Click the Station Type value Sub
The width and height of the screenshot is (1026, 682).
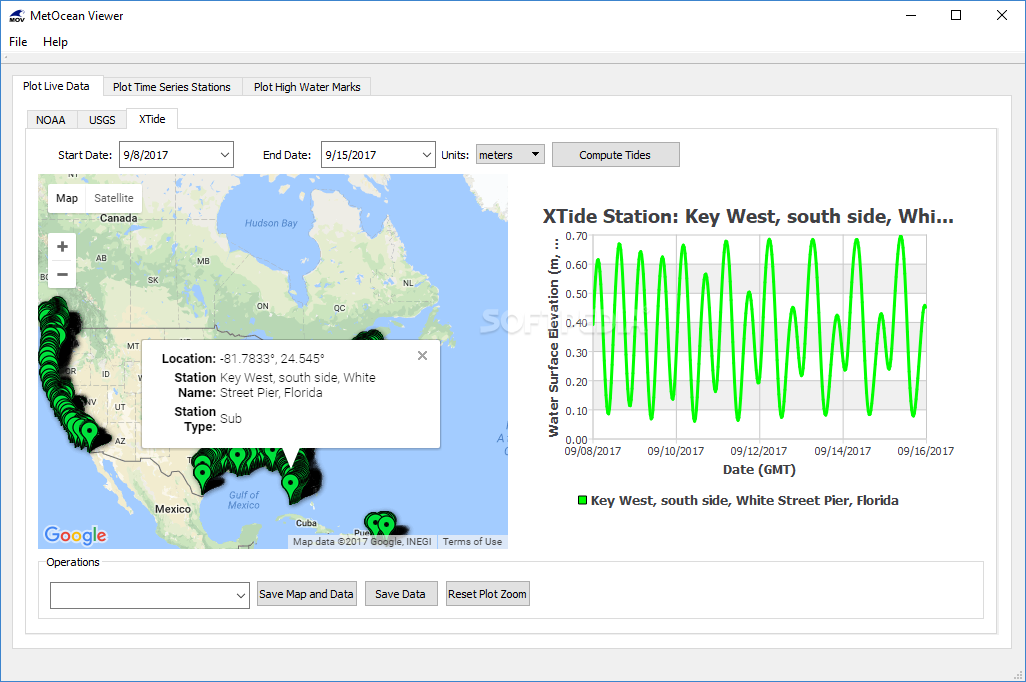click(230, 419)
